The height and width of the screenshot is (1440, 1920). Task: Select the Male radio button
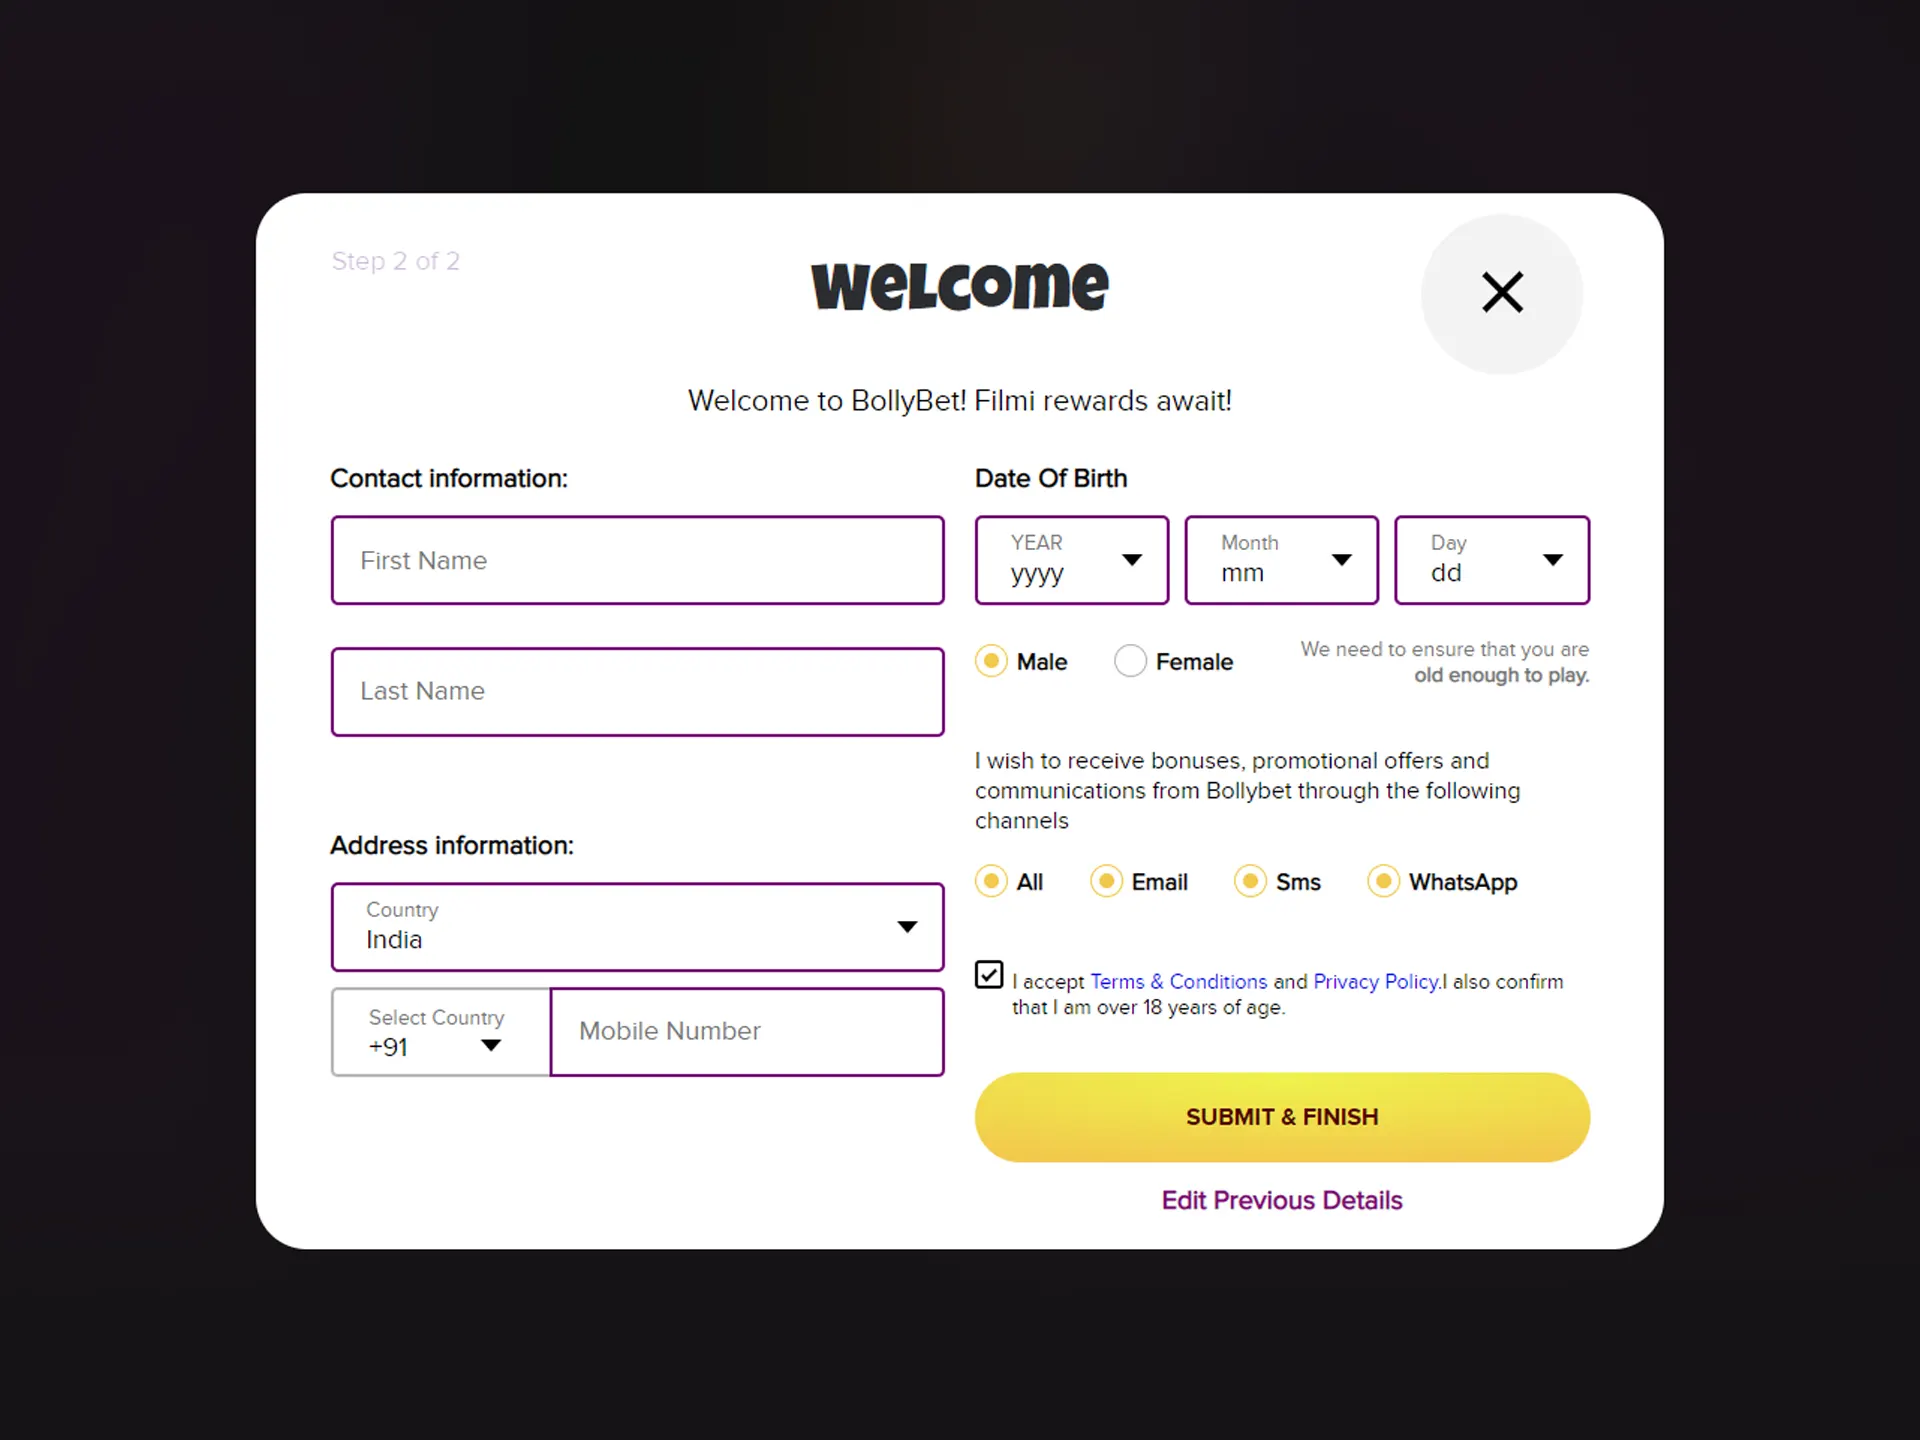tap(990, 661)
